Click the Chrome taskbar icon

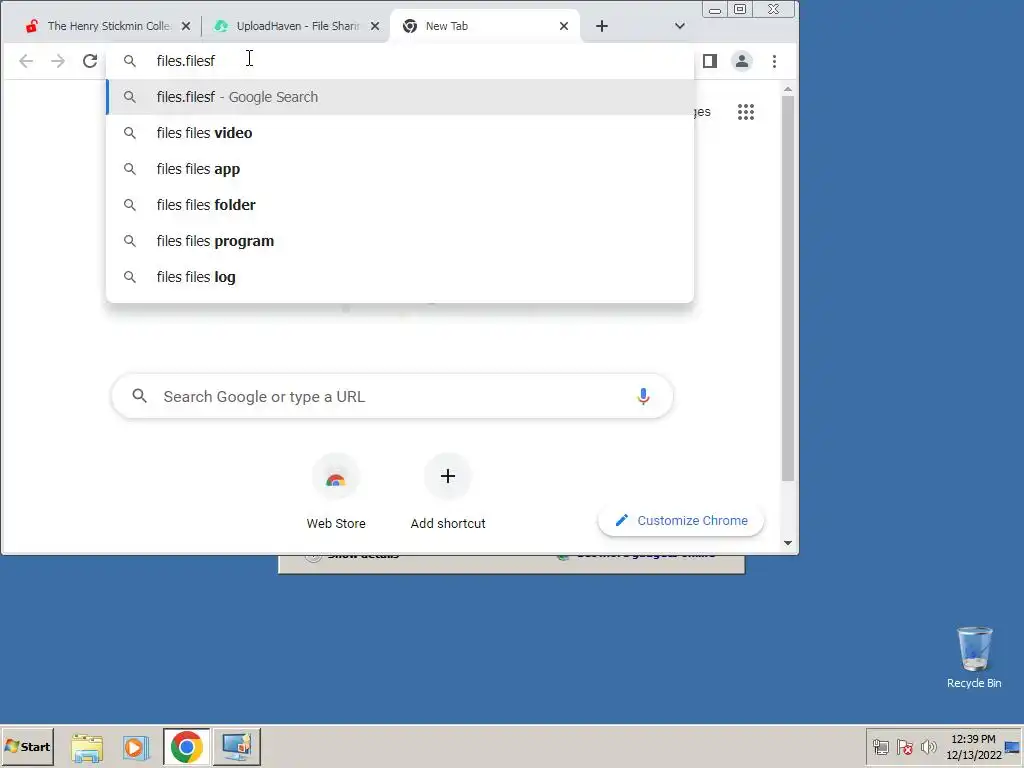[187, 747]
